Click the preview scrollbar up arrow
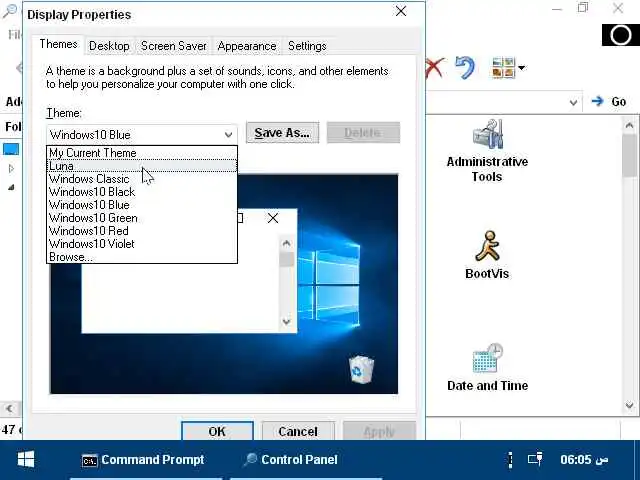The image size is (640, 480). (287, 244)
